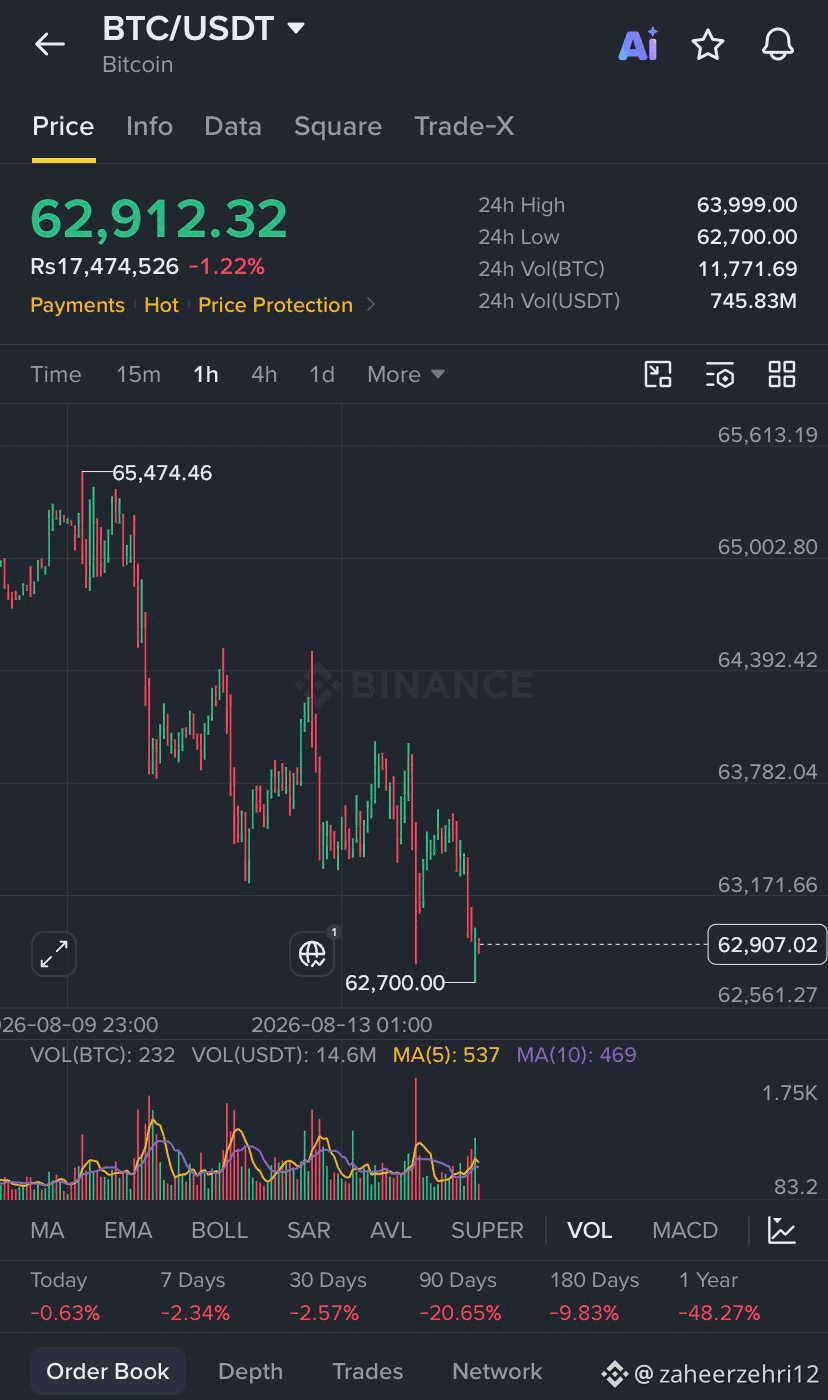Switch to the Square tab
The width and height of the screenshot is (828, 1400).
pyautogui.click(x=338, y=126)
